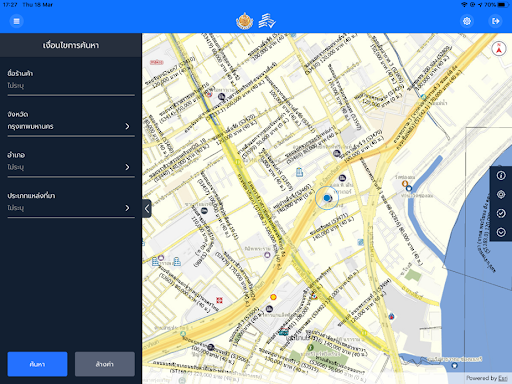
Task: Open district dropdown อำเภอ
Action: pyautogui.click(x=71, y=167)
